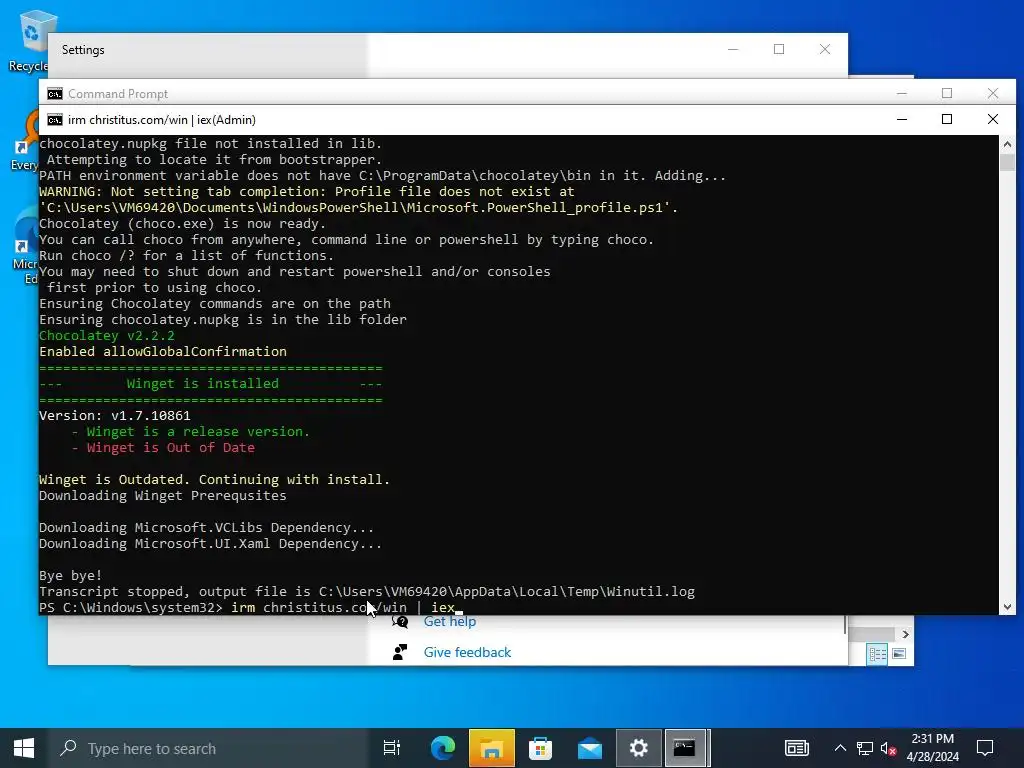Open the clock showing 2:31 PM
This screenshot has height=768, width=1024.
tap(933, 748)
